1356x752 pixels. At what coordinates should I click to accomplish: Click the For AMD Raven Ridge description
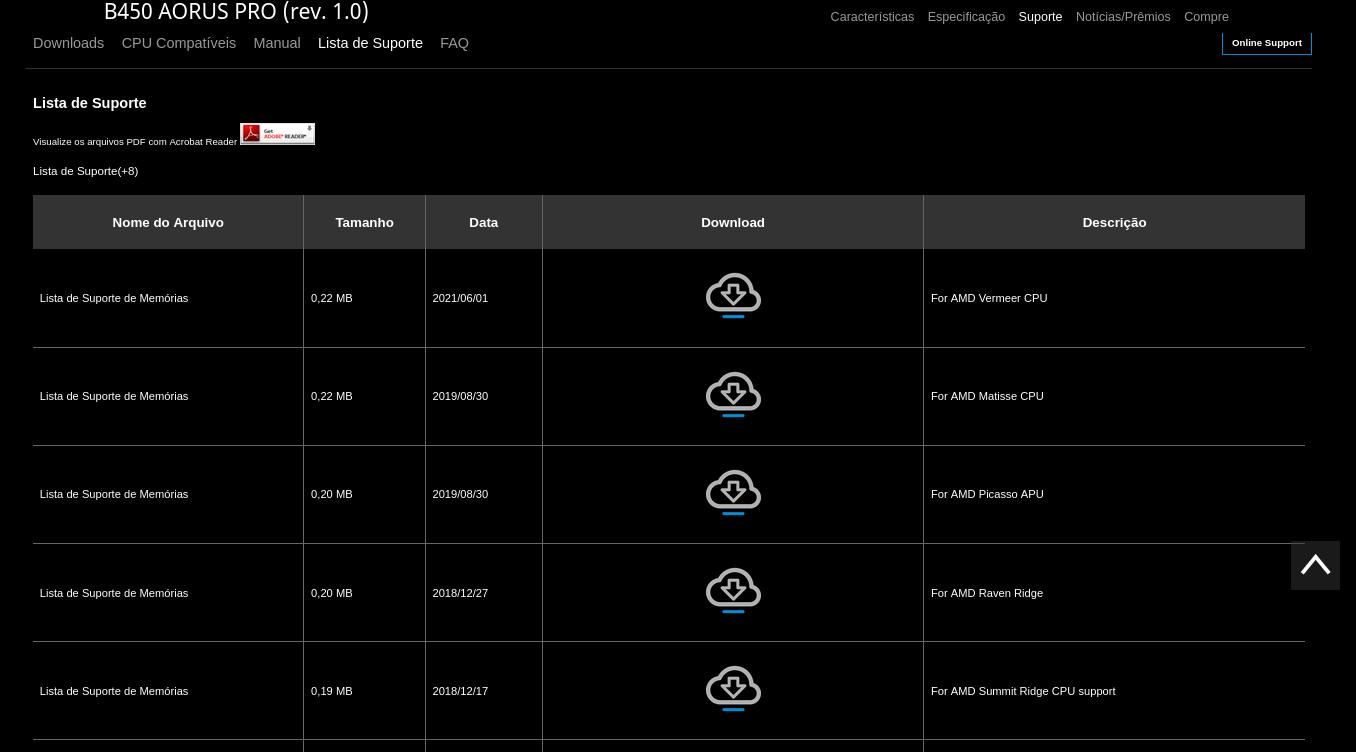(987, 593)
